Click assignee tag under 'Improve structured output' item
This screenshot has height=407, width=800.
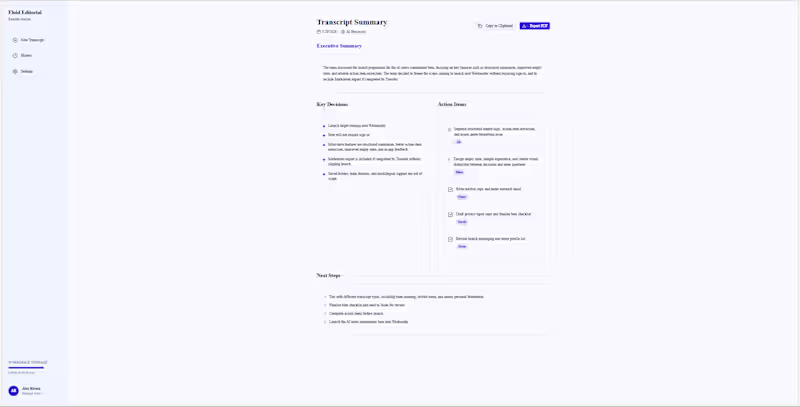[x=459, y=142]
